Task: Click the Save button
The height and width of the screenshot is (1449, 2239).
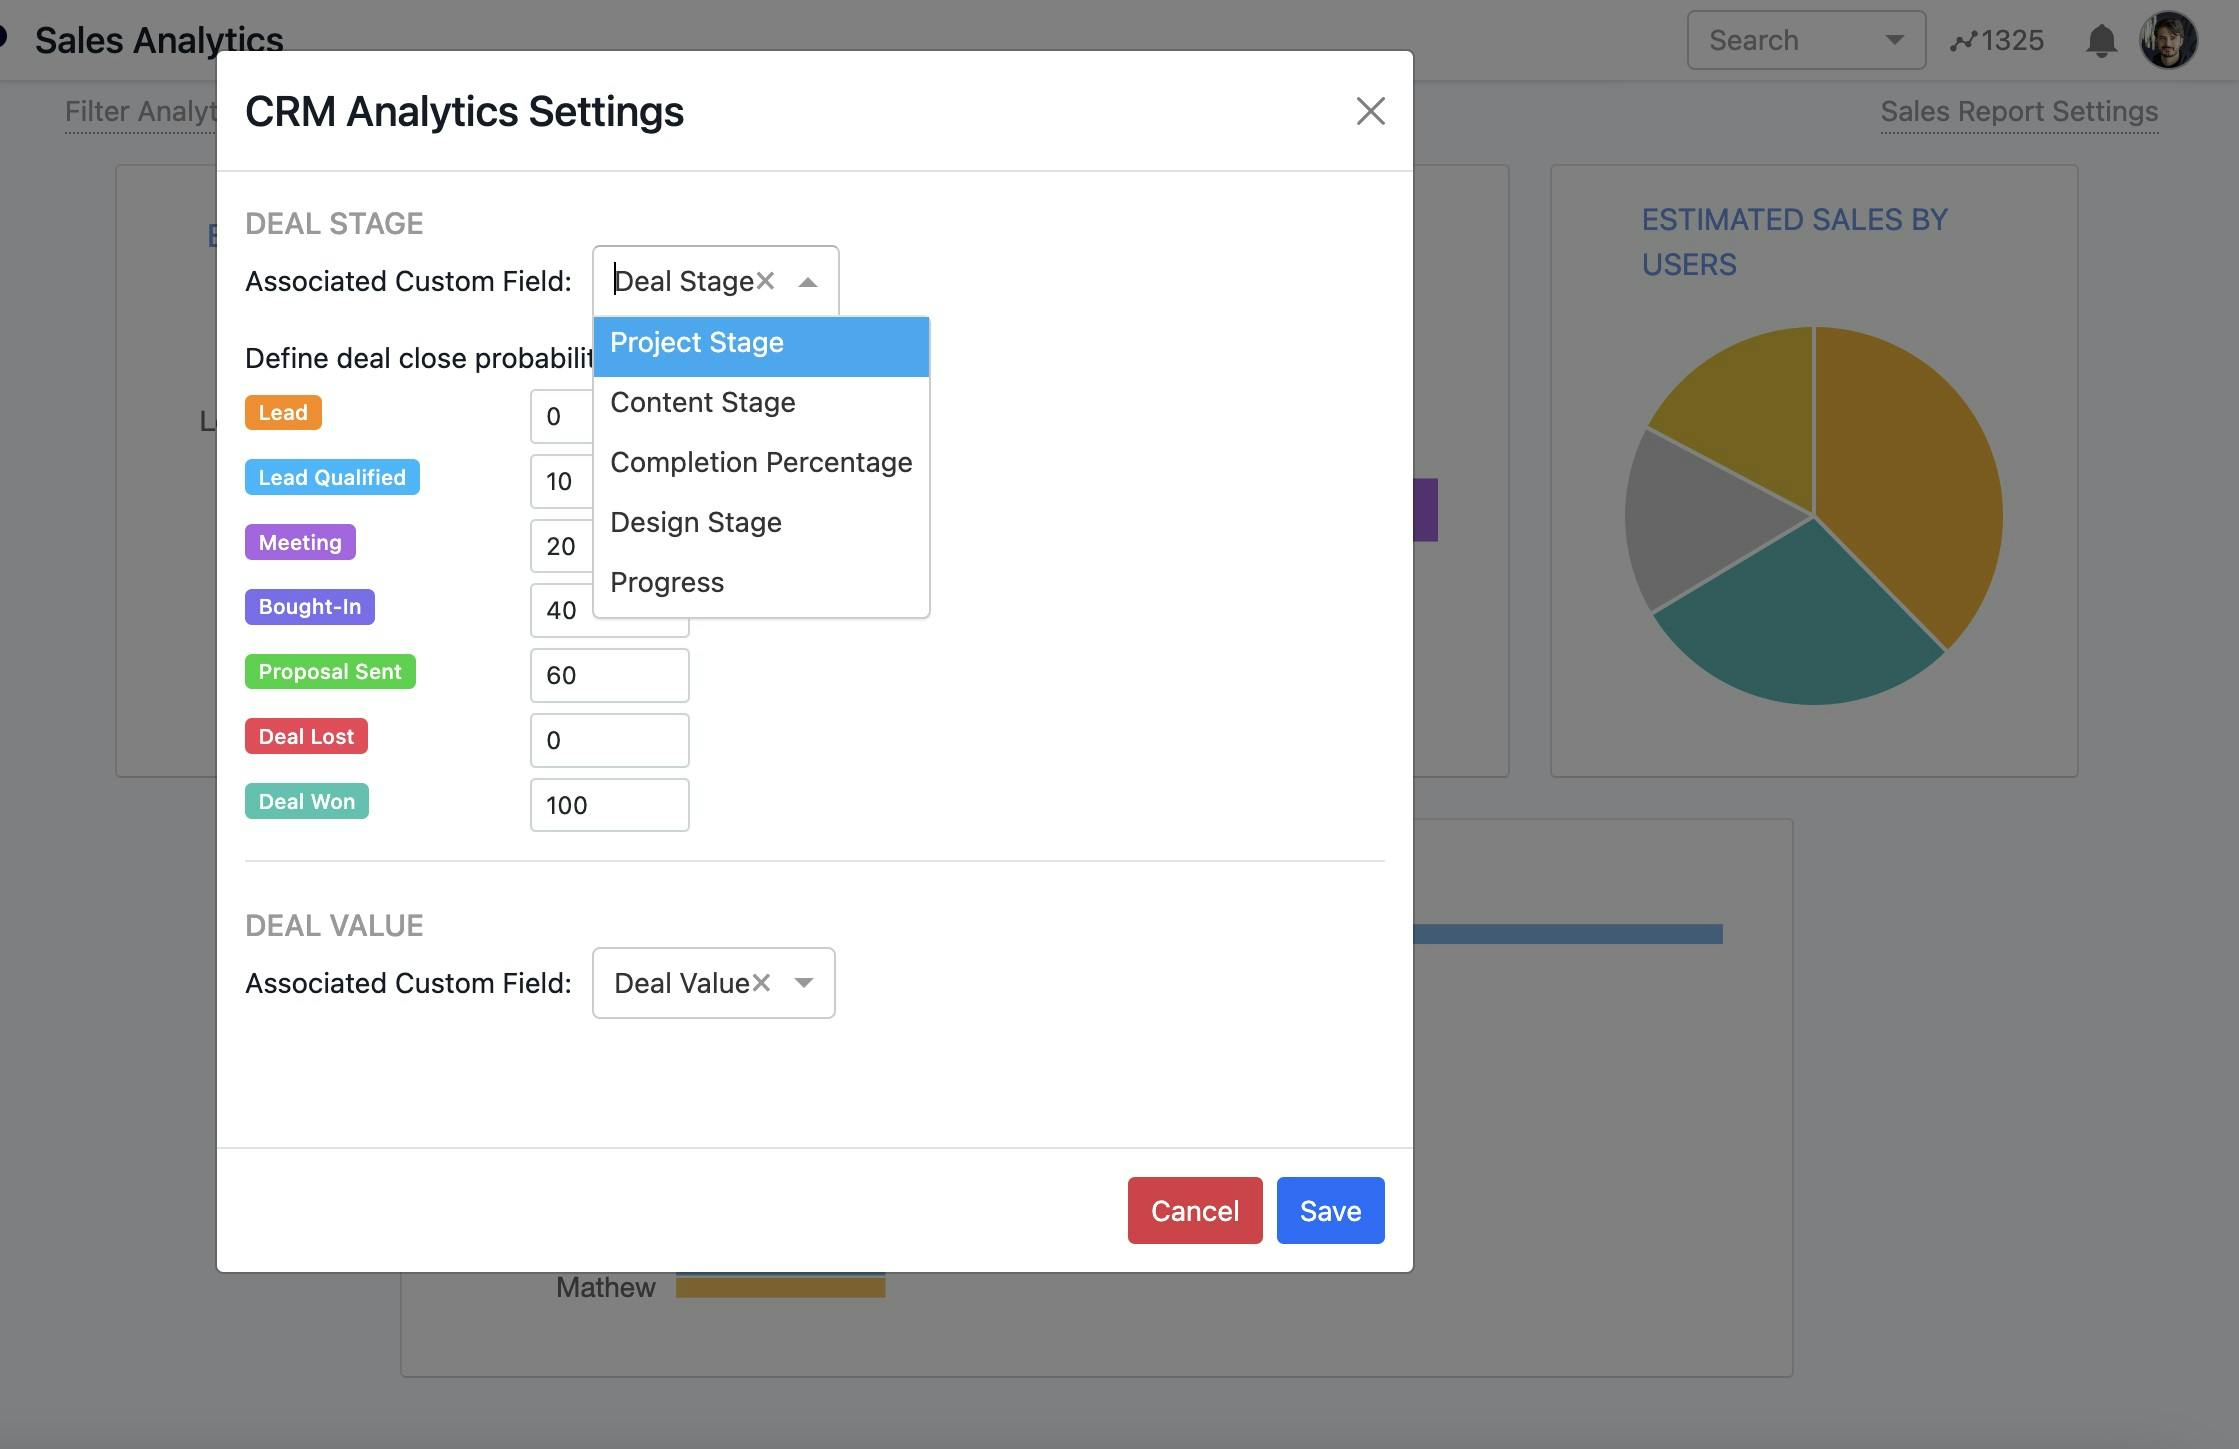Action: [x=1330, y=1209]
